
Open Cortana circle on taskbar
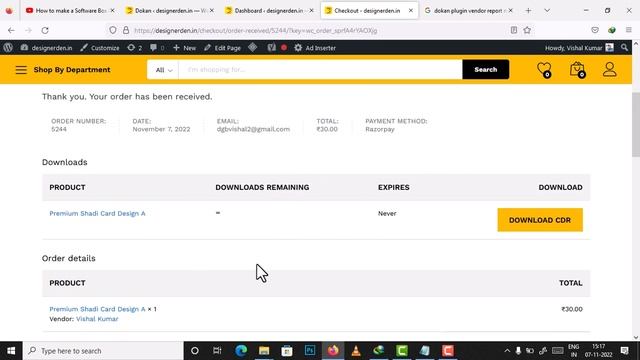[x=195, y=351]
